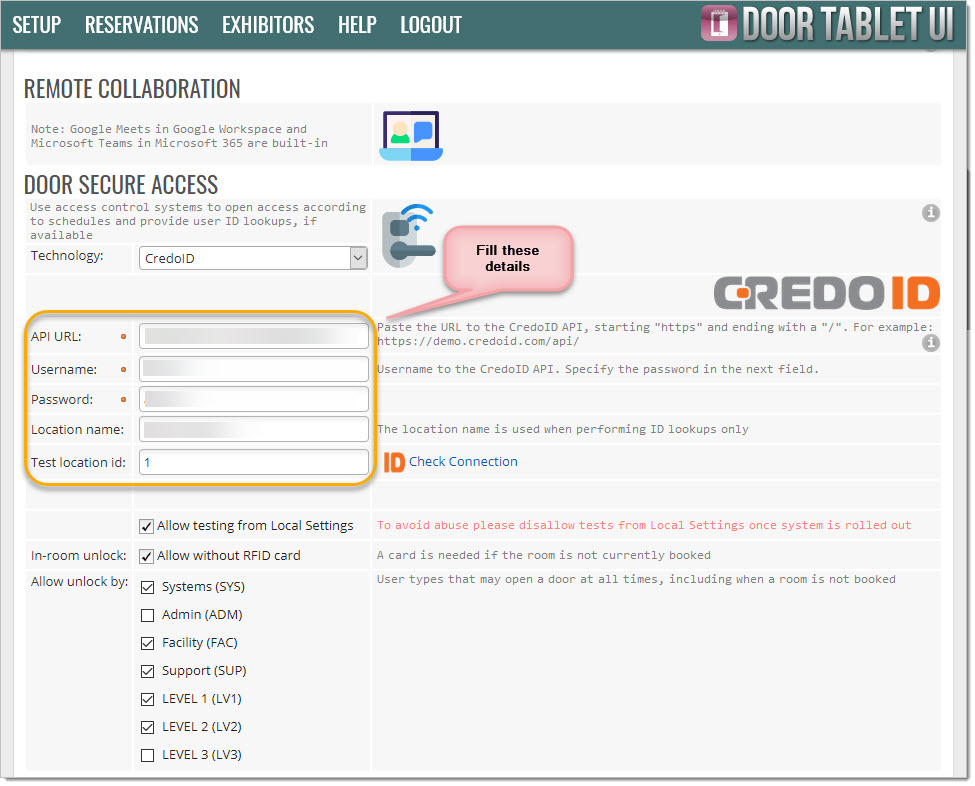The image size is (975, 786).
Task: Focus the Test location id field
Action: coord(254,463)
